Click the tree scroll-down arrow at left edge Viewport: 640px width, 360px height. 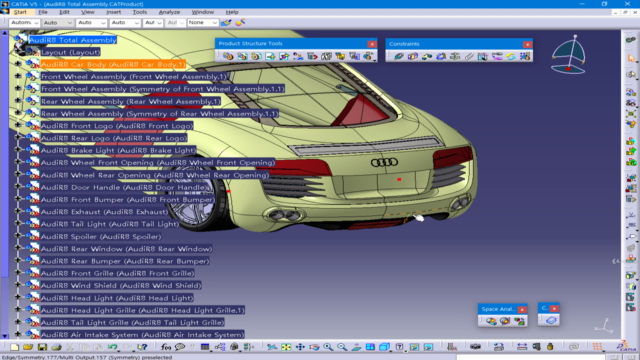coord(4,336)
